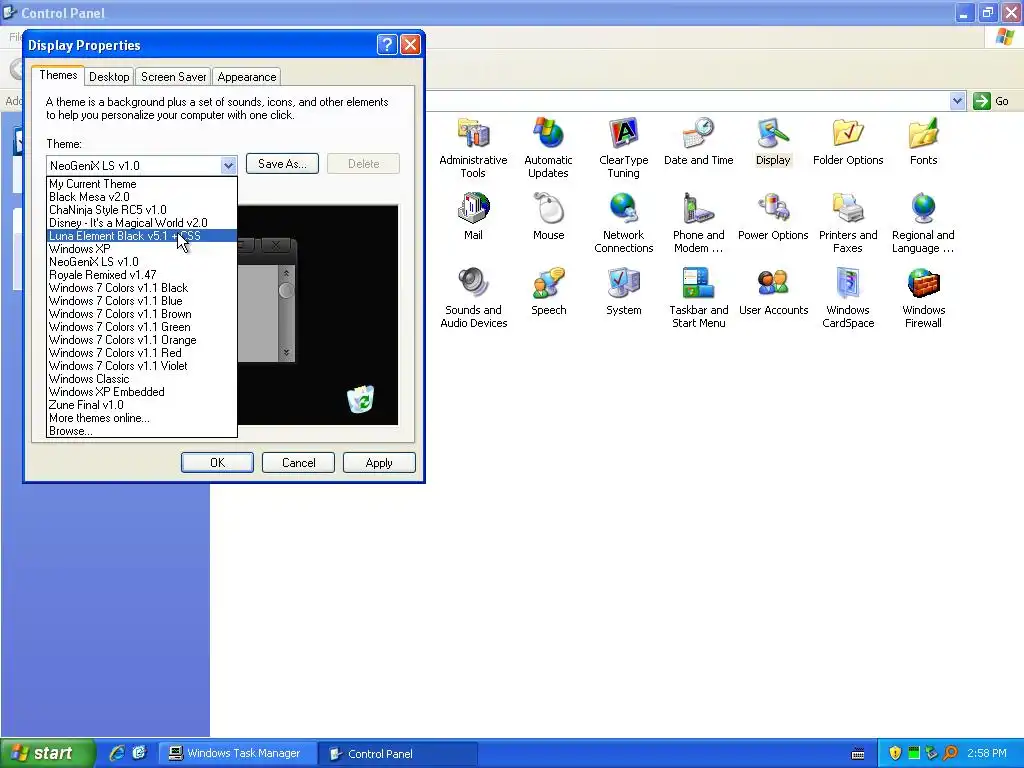Select Windows 7 Colors v1.1 Black
The image size is (1024, 768).
(142, 288)
